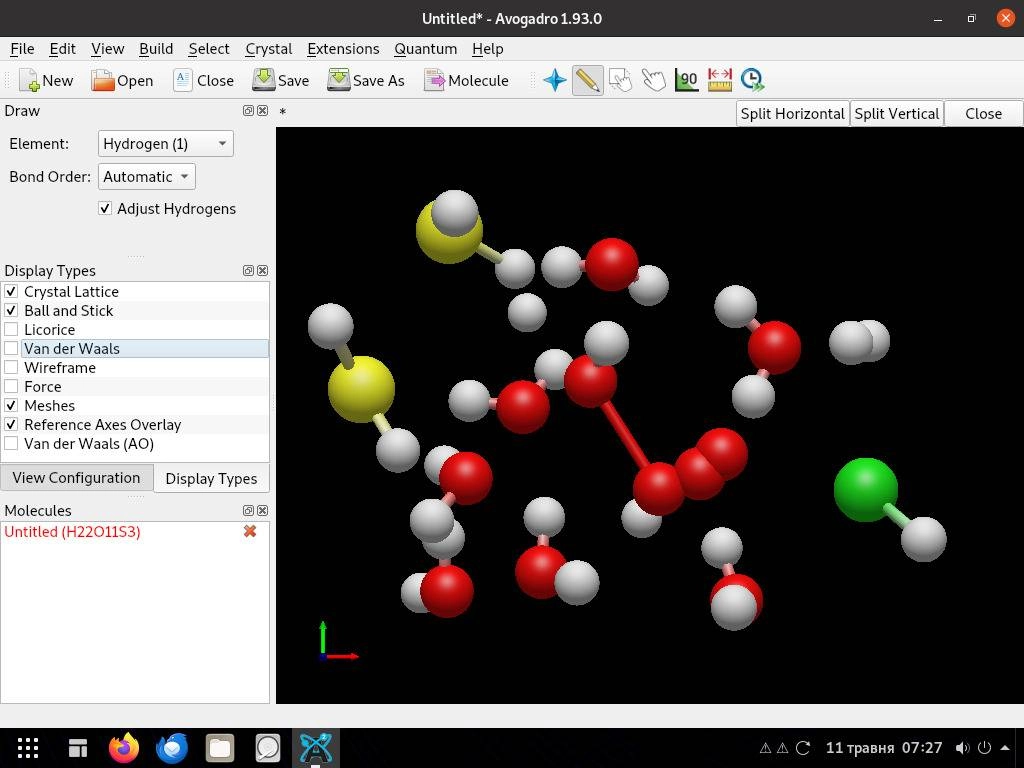This screenshot has width=1024, height=768.
Task: Enable the Licorice display type
Action: 11,329
